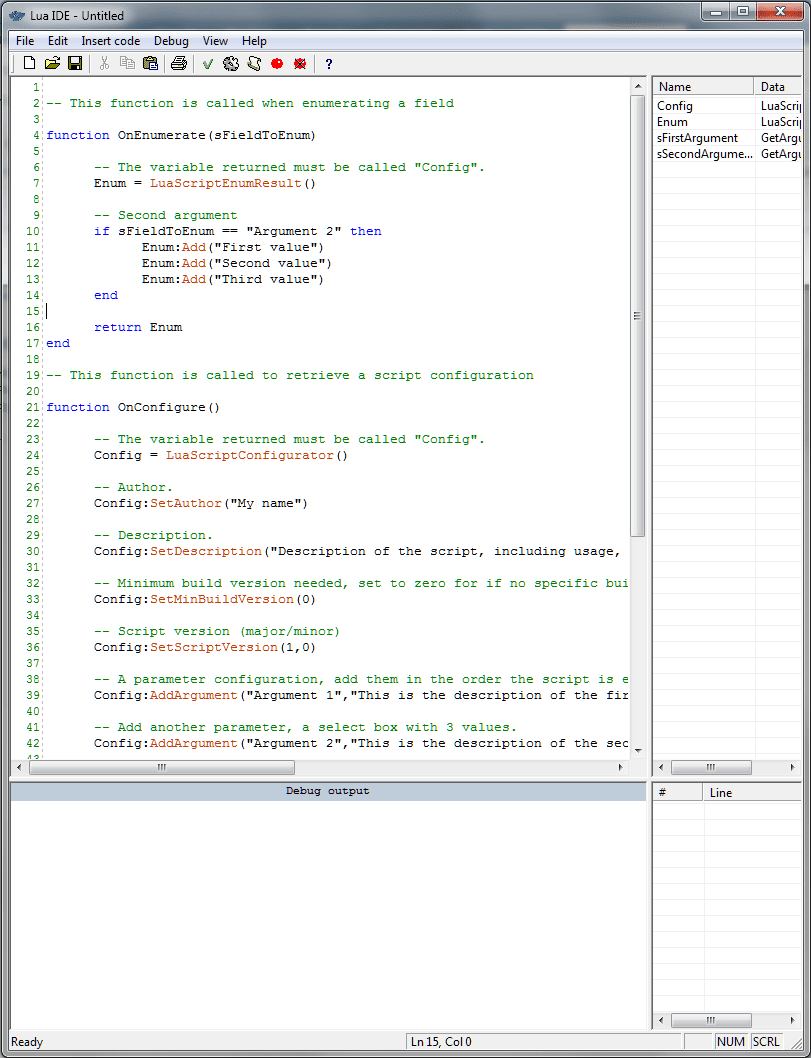This screenshot has height=1058, width=811.
Task: Click the code editor vertical scrollbar thumb
Action: click(x=637, y=316)
